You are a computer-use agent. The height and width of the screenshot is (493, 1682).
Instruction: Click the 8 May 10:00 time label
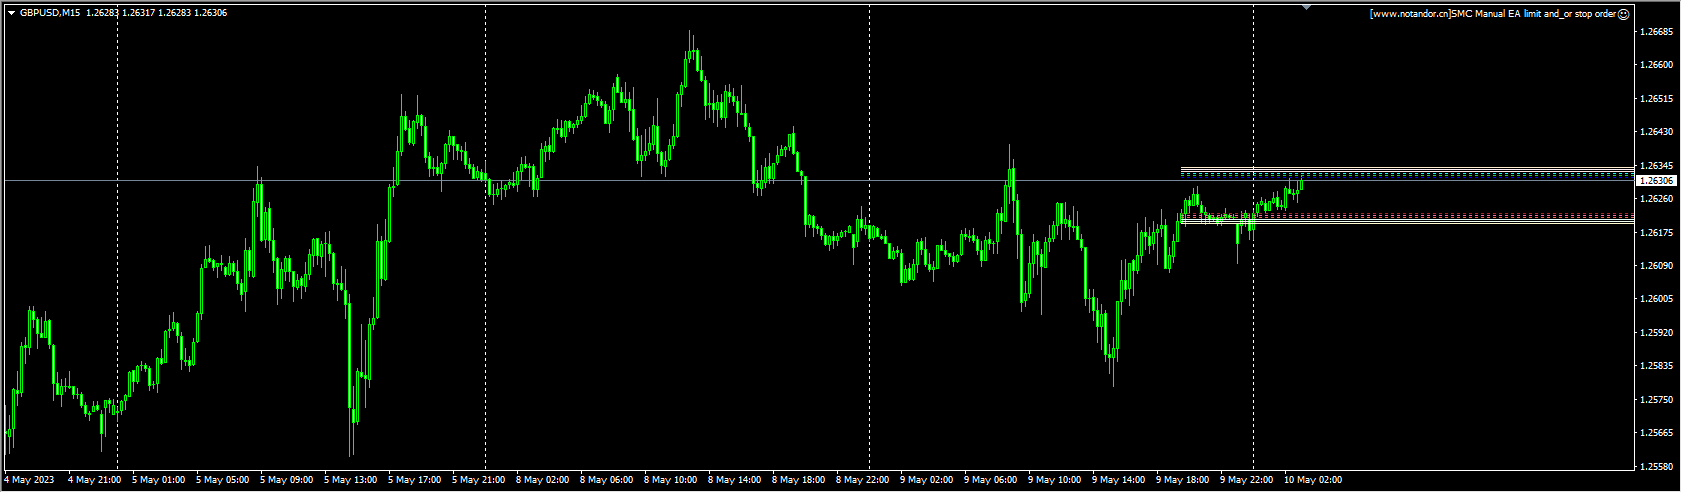click(670, 481)
